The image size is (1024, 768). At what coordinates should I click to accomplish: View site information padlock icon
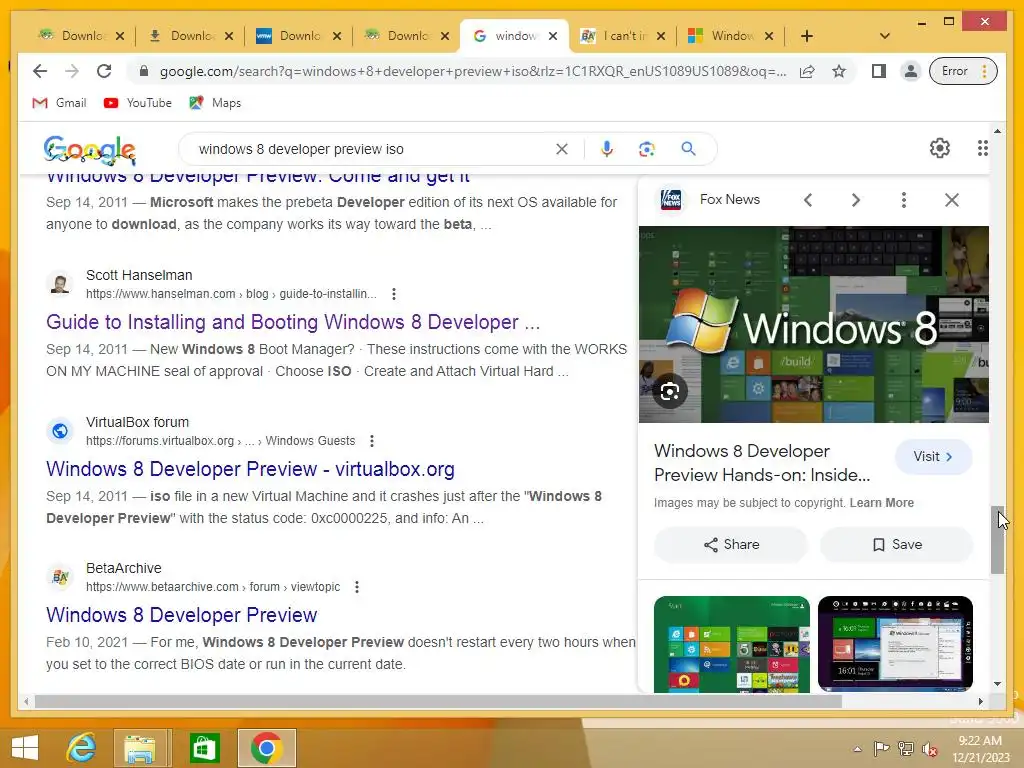click(x=144, y=71)
